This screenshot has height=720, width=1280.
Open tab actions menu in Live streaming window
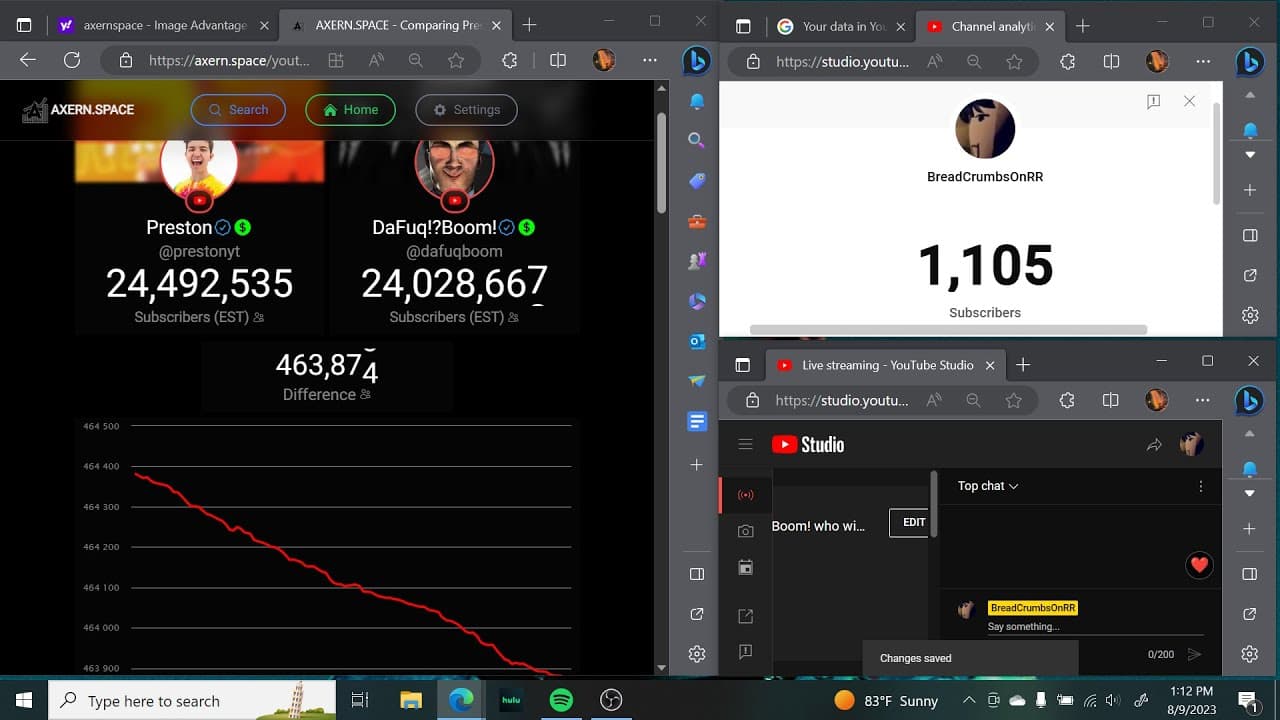742,365
